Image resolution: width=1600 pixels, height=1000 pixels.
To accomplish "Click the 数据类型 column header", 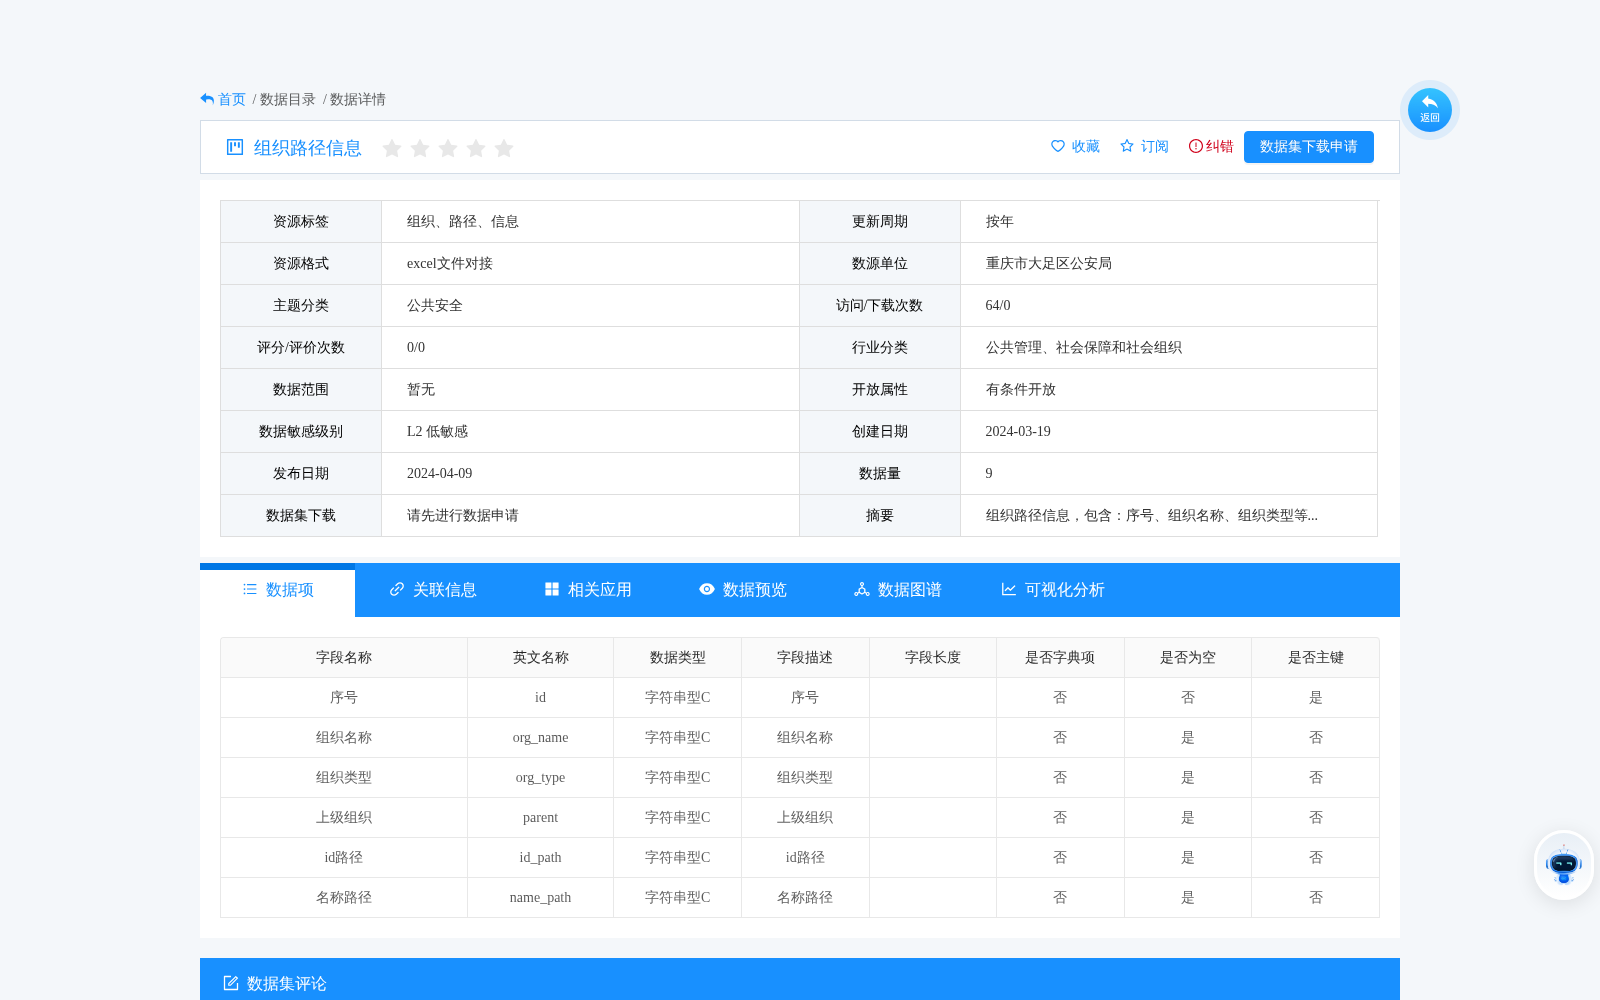I will [x=678, y=658].
